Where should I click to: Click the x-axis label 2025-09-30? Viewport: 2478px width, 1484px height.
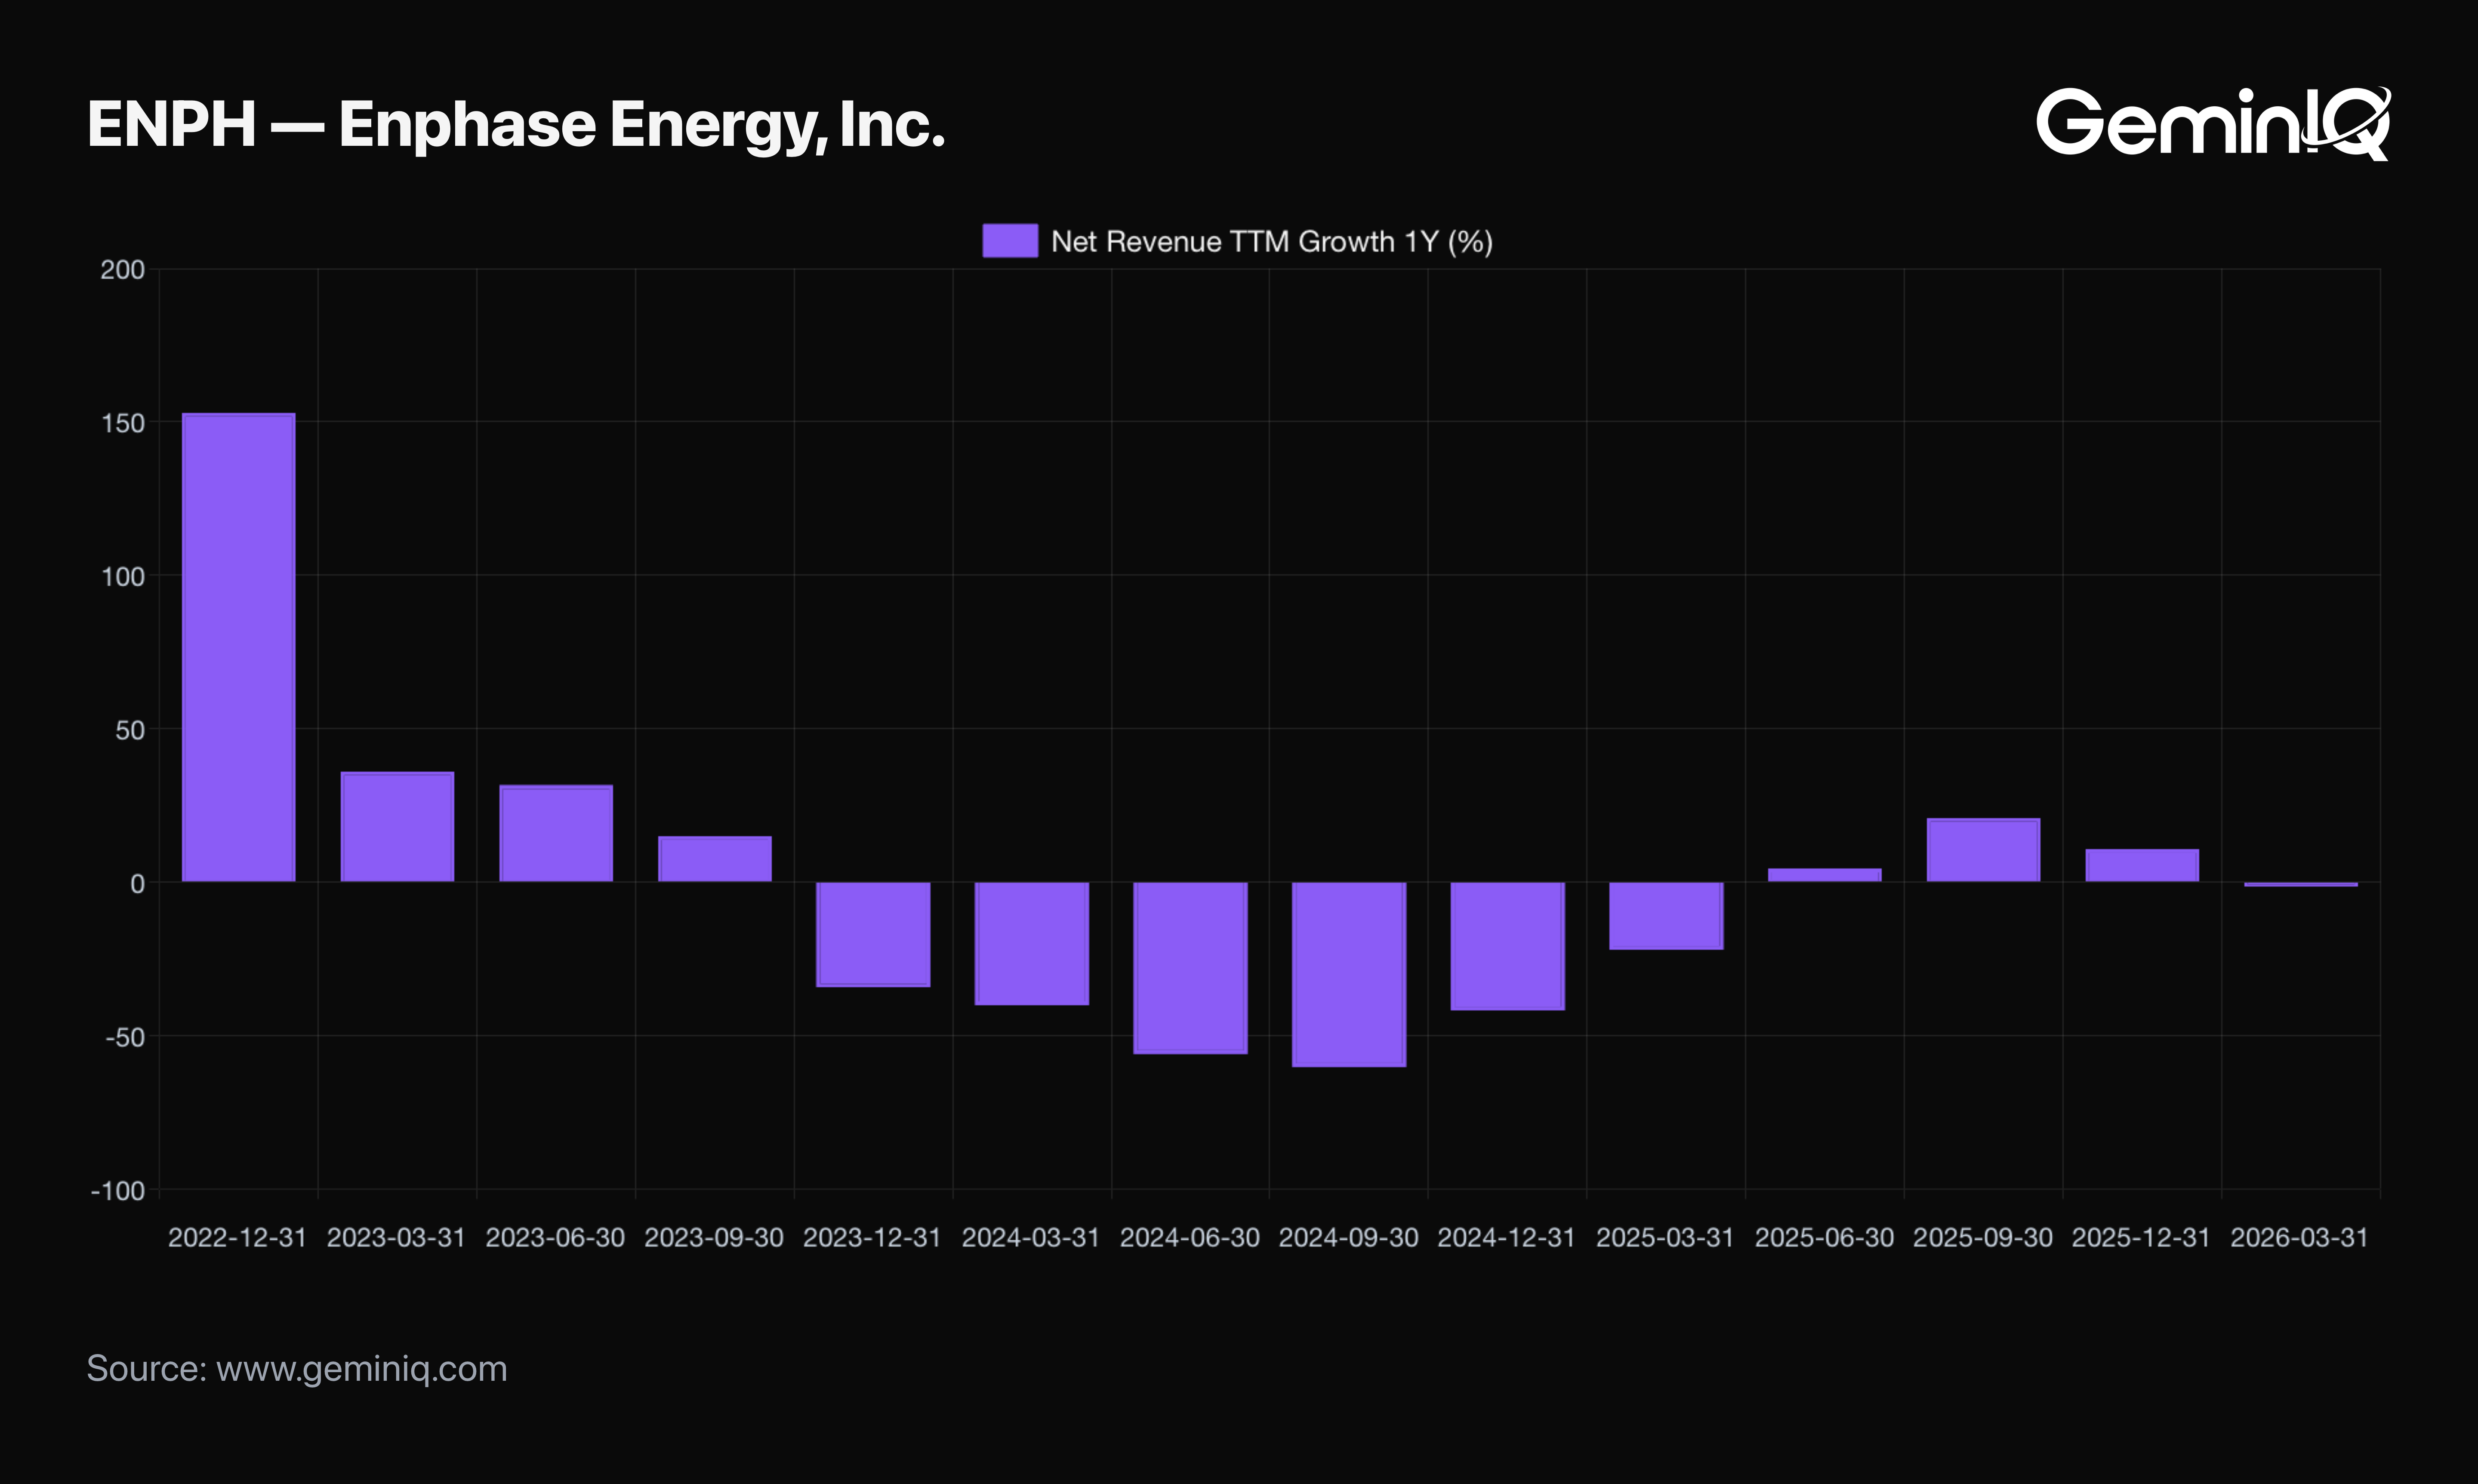tap(1983, 1238)
